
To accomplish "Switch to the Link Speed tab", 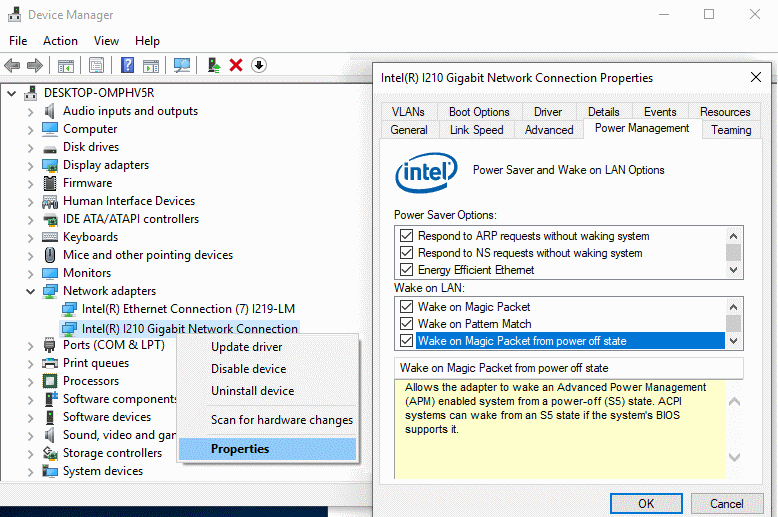I will point(476,129).
